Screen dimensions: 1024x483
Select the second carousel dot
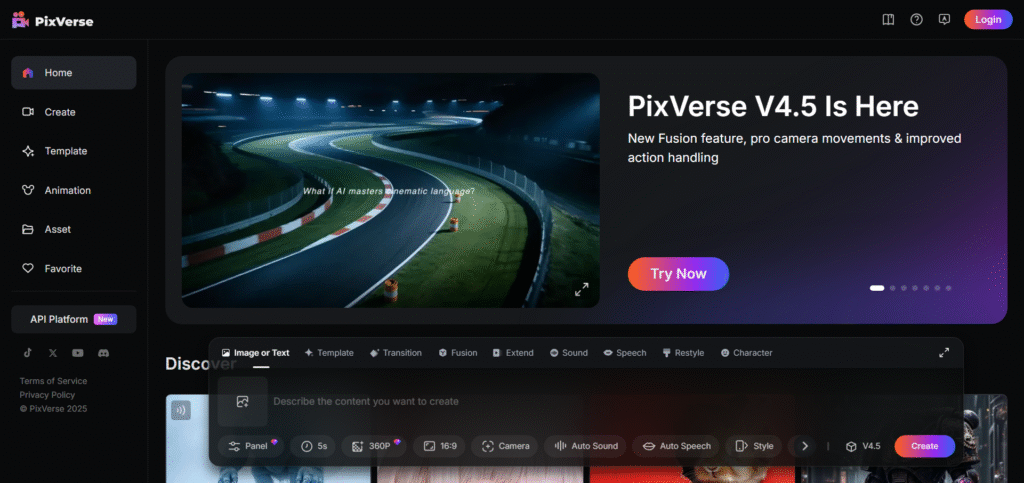(893, 288)
